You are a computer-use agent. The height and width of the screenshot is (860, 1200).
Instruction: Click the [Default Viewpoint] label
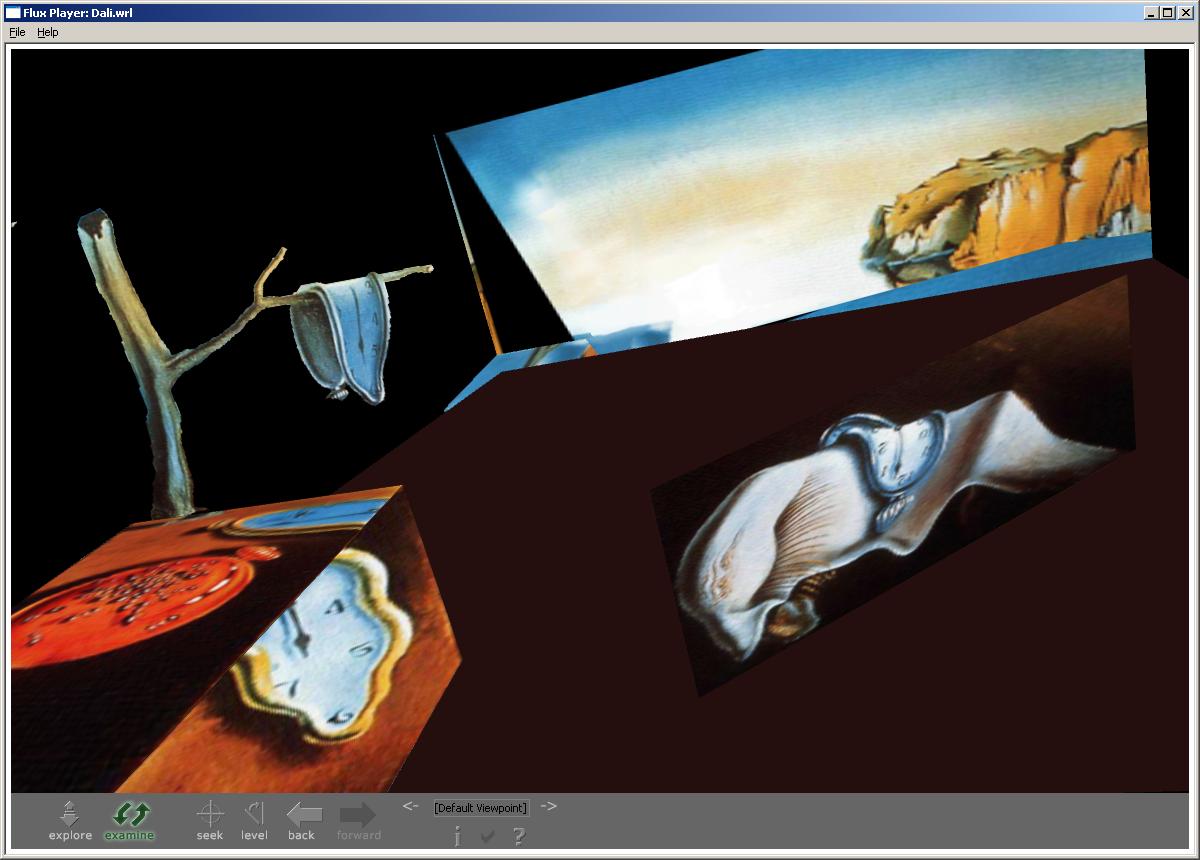point(480,808)
